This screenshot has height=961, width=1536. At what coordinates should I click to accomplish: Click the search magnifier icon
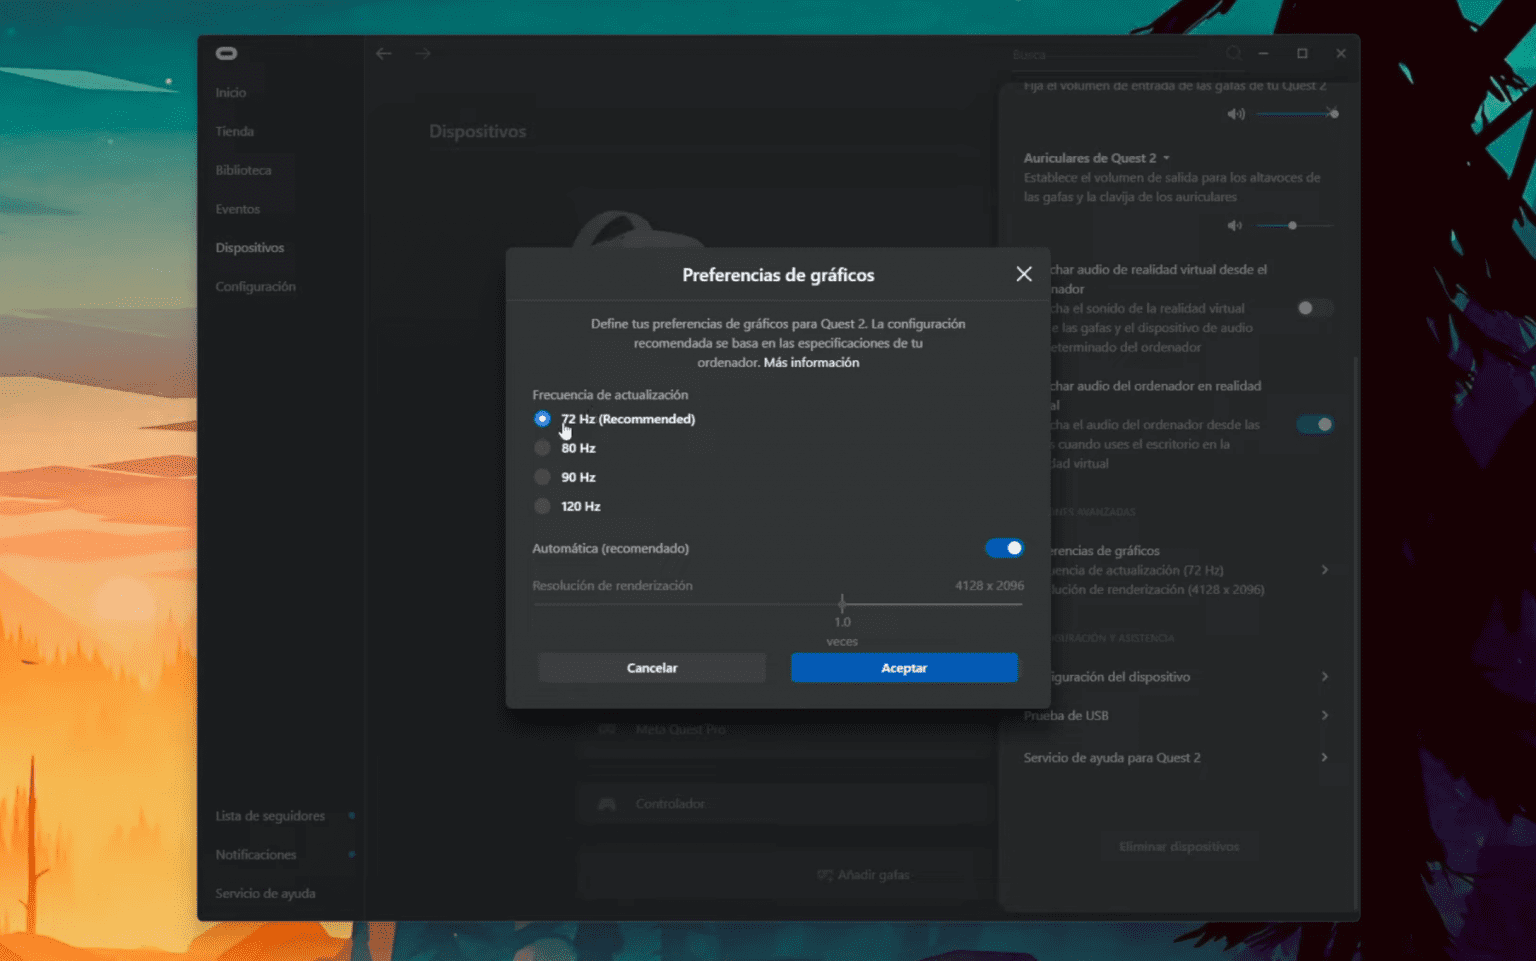pos(1234,53)
